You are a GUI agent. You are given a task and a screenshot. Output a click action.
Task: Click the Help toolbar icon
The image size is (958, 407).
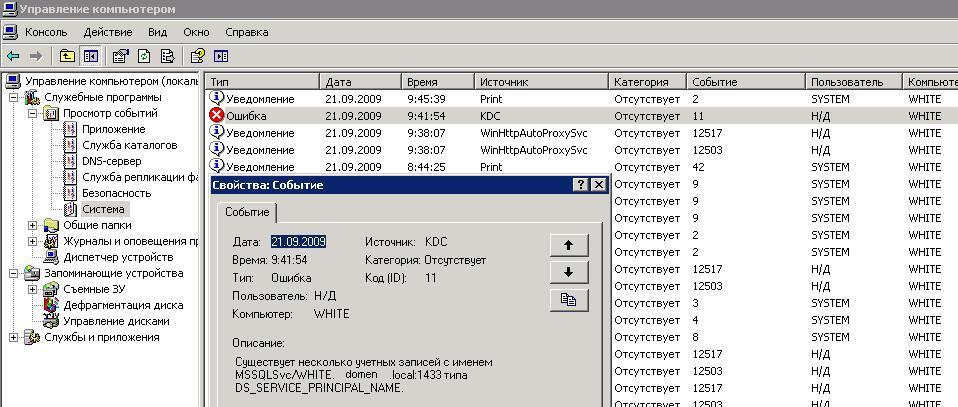click(x=197, y=56)
